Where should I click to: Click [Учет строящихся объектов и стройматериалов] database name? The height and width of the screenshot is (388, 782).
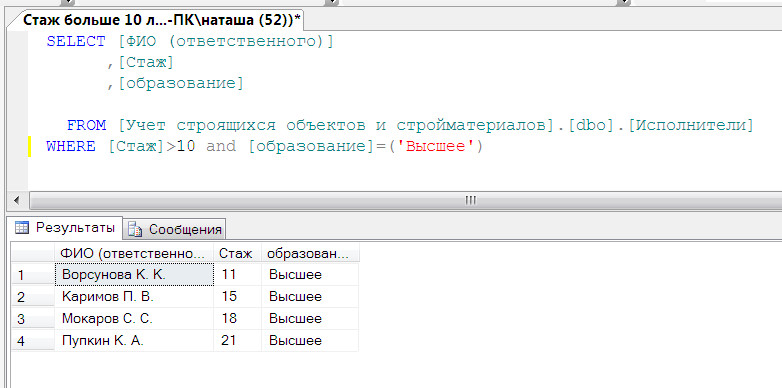[337, 125]
